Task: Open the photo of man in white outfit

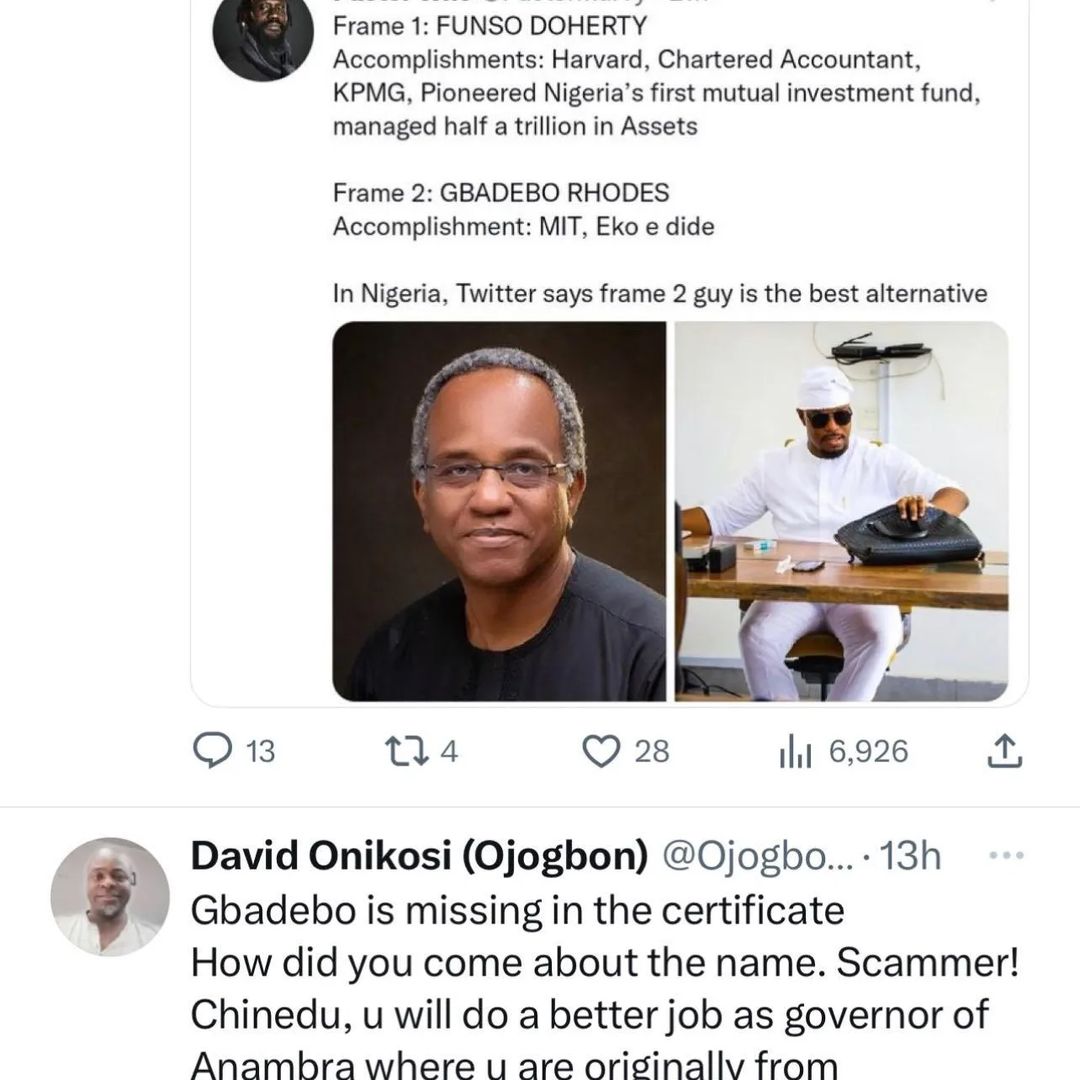Action: pyautogui.click(x=842, y=511)
